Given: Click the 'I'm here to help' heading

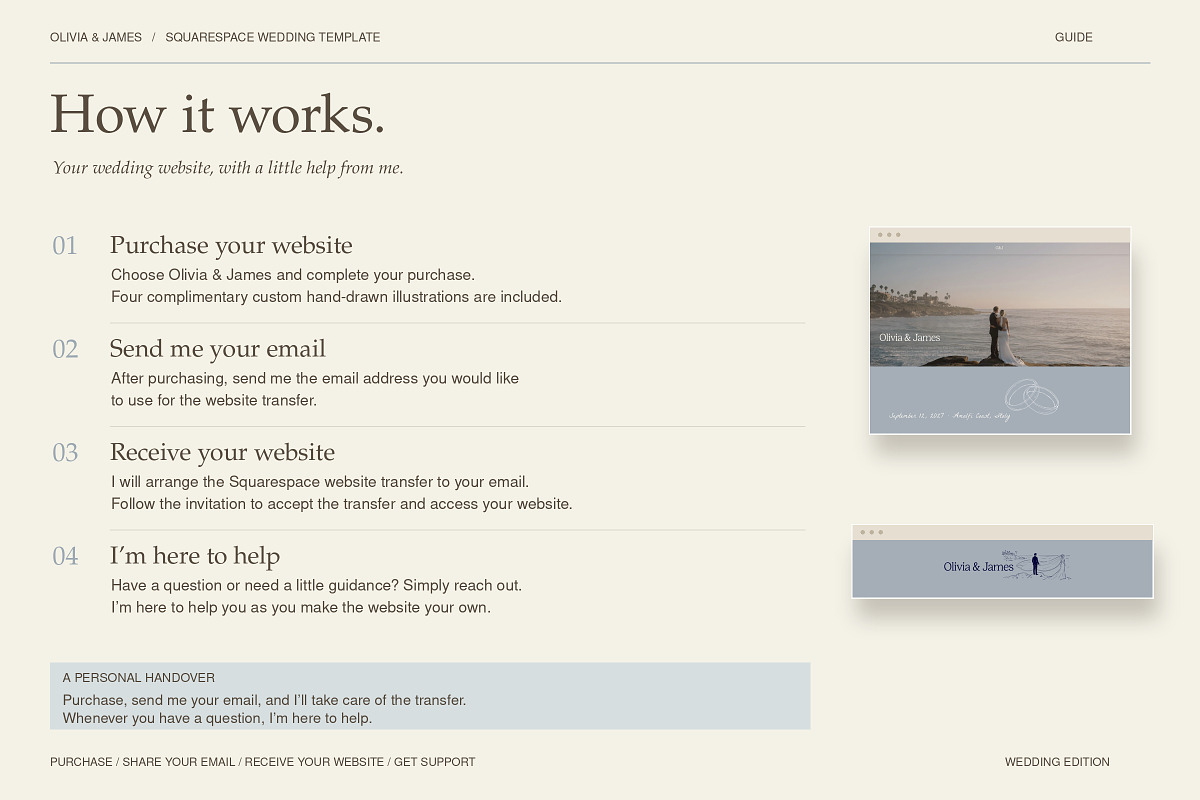Looking at the screenshot, I should tap(195, 555).
